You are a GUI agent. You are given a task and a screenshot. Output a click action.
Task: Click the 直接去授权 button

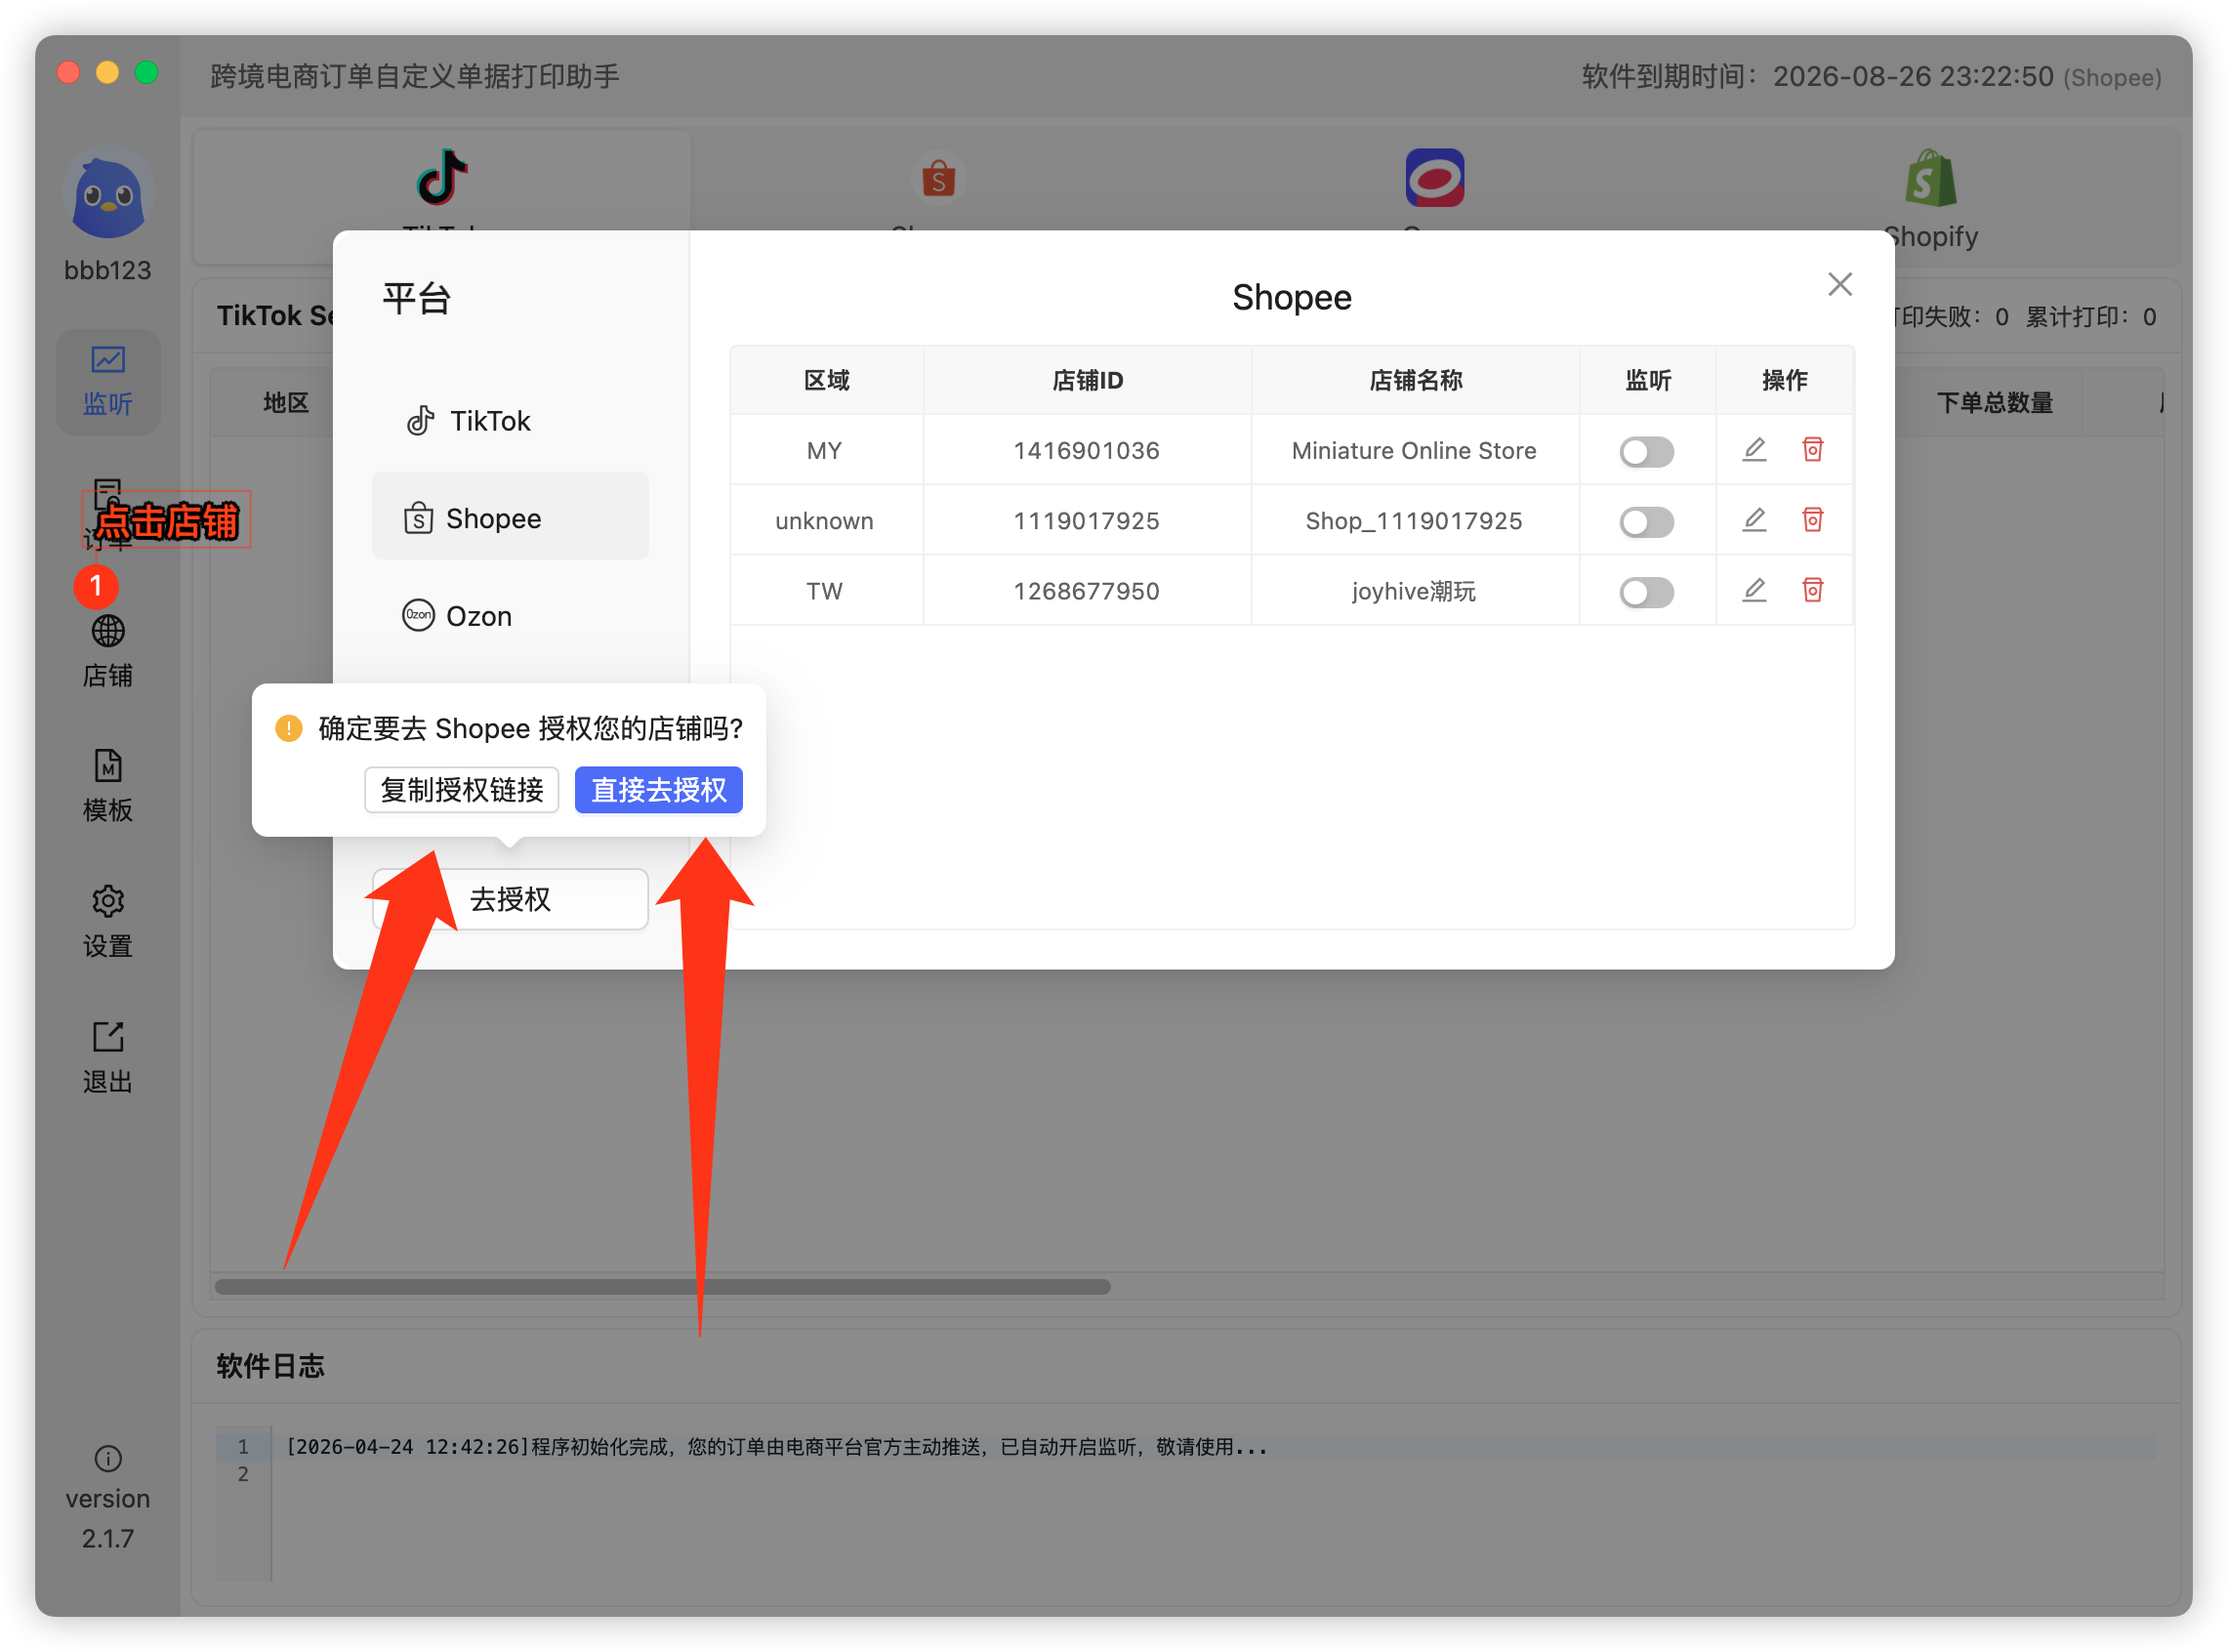658,790
